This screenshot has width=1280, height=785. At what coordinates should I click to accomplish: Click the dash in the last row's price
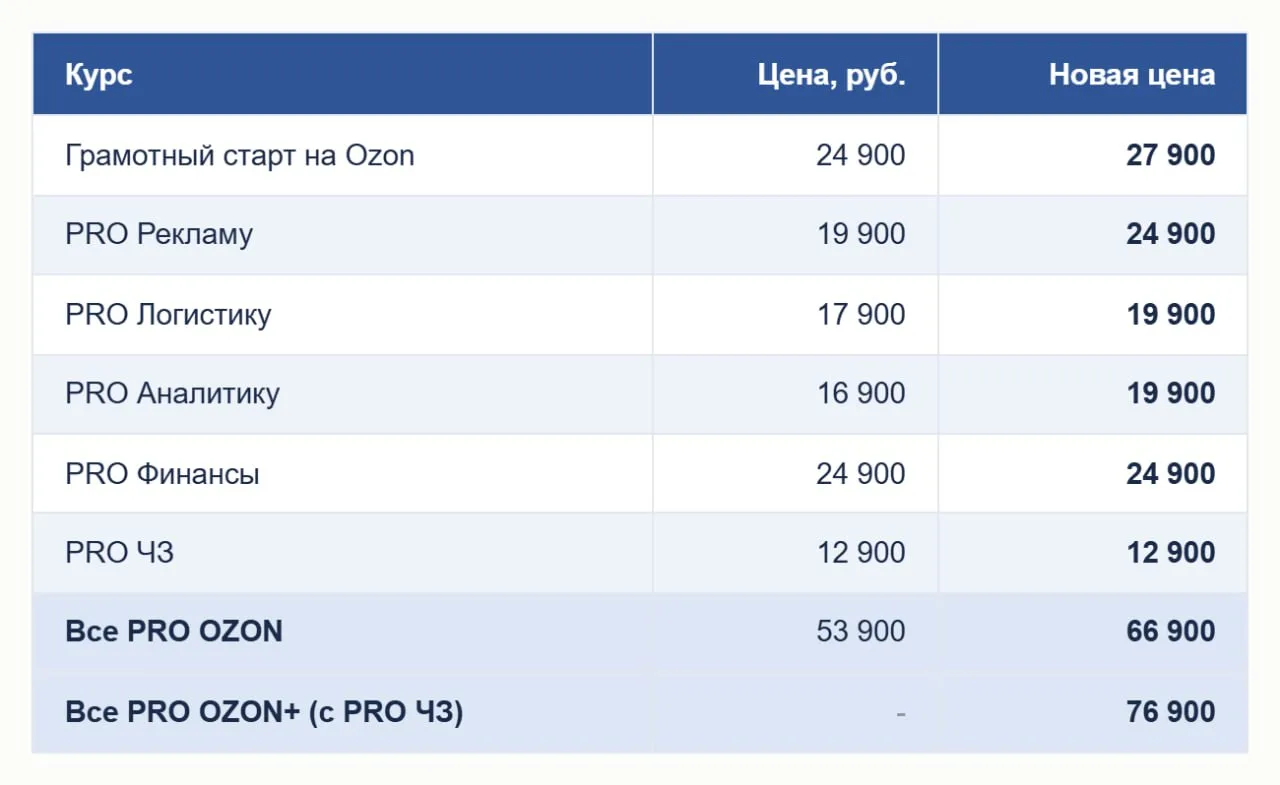[901, 713]
